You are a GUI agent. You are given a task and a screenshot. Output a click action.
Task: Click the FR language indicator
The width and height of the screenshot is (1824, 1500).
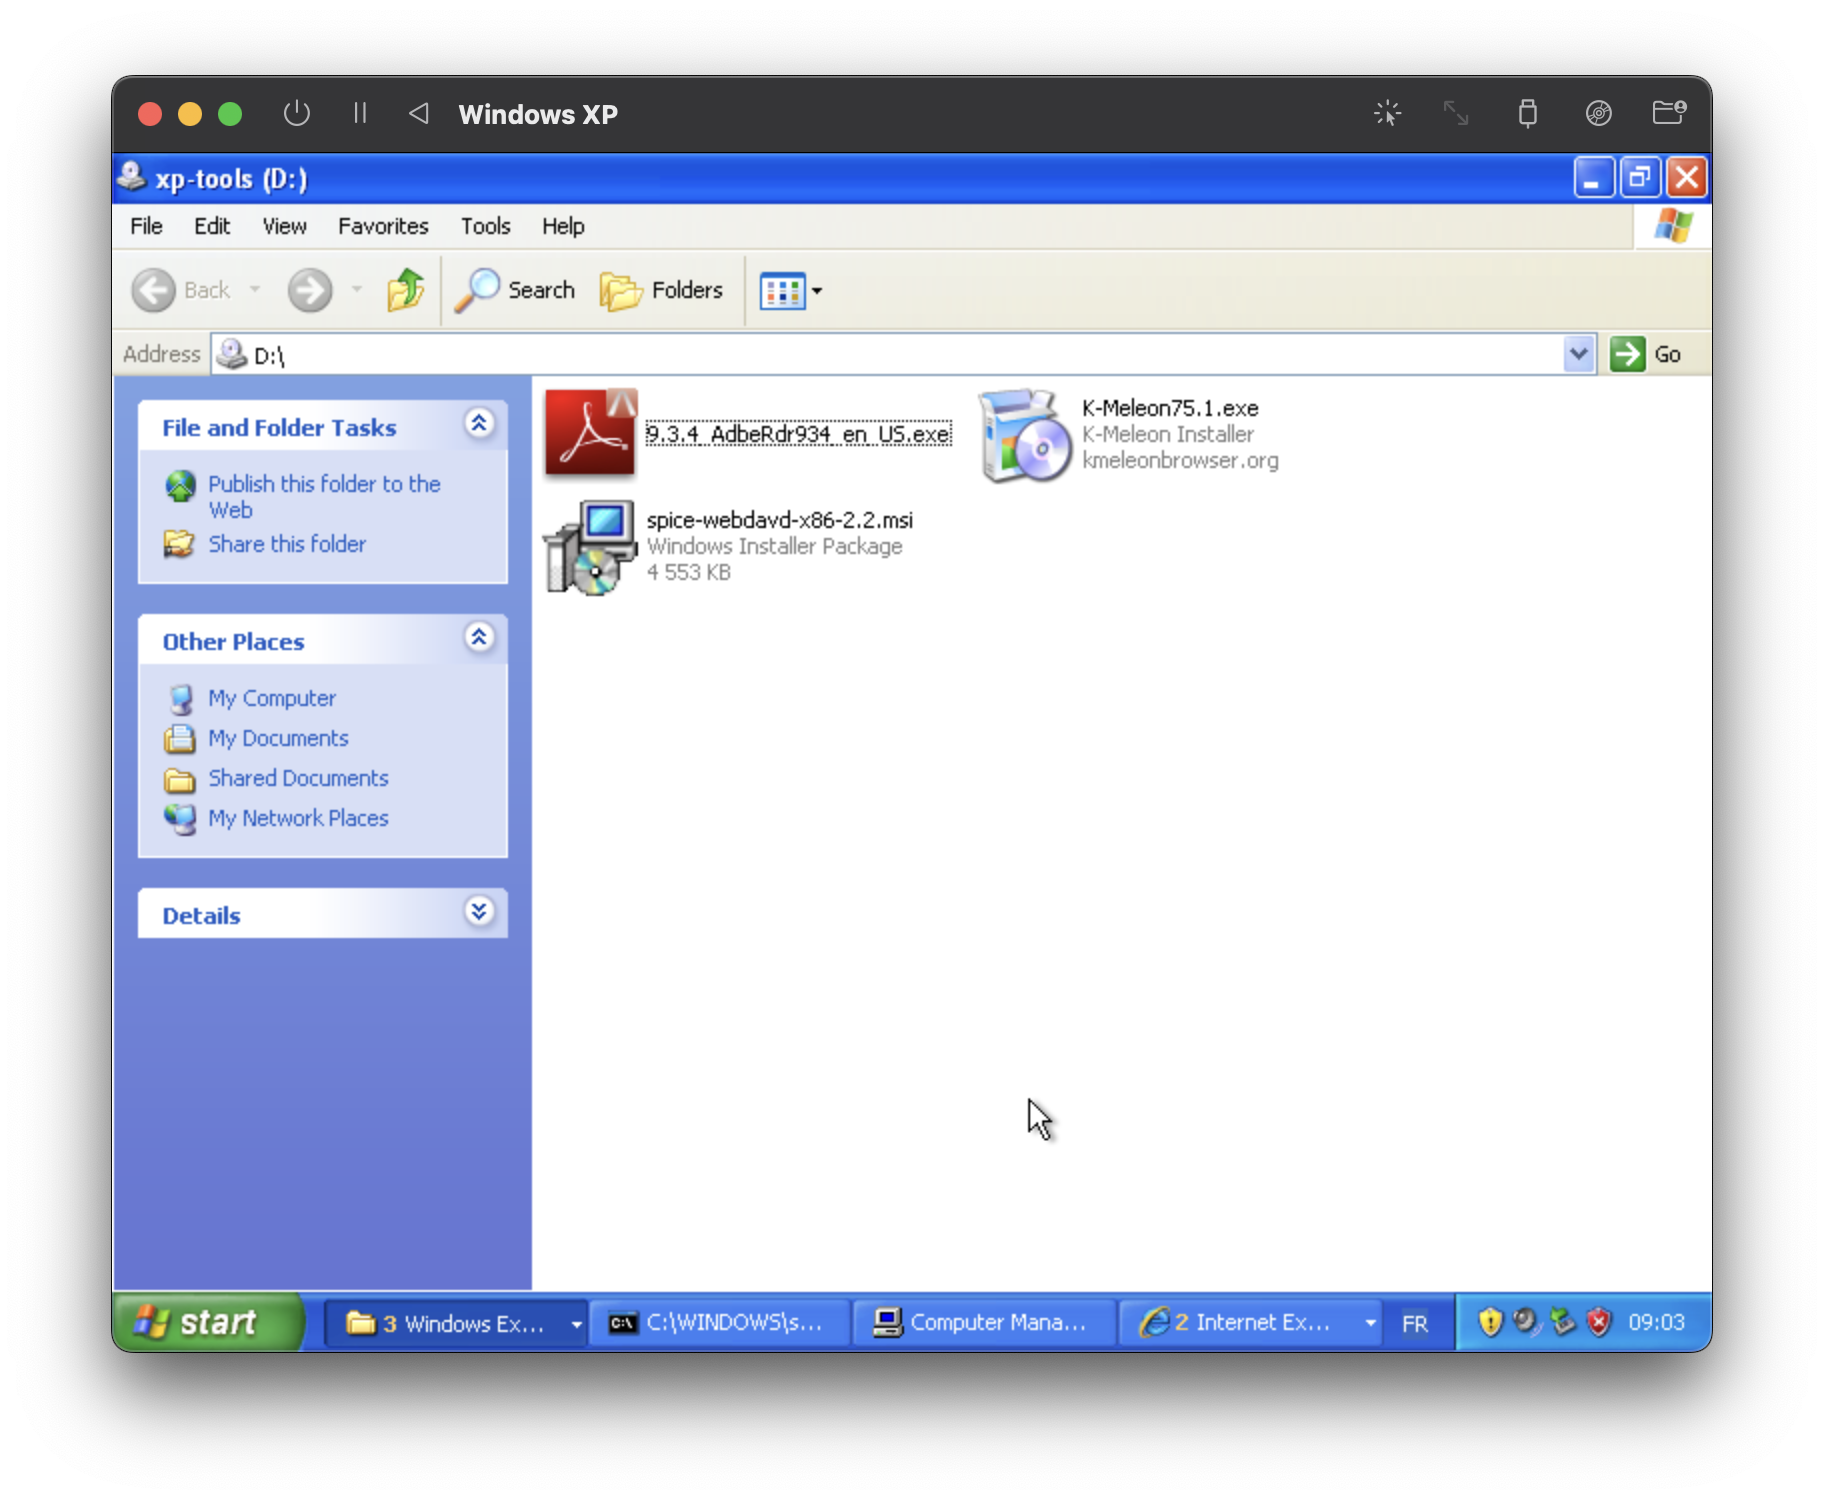tap(1414, 1324)
